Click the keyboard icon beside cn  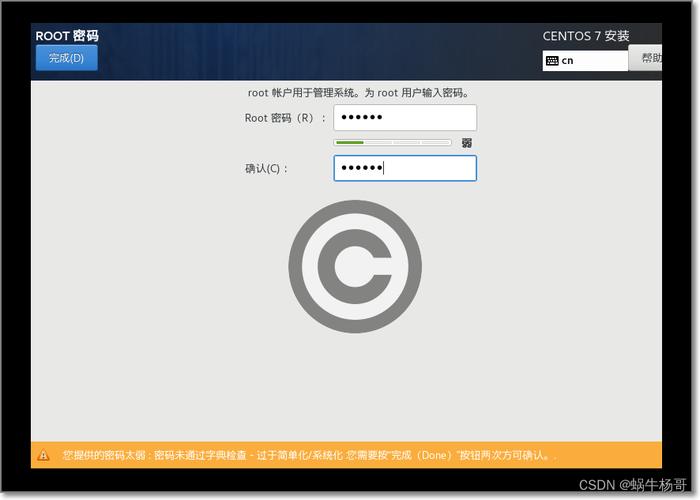[x=552, y=61]
